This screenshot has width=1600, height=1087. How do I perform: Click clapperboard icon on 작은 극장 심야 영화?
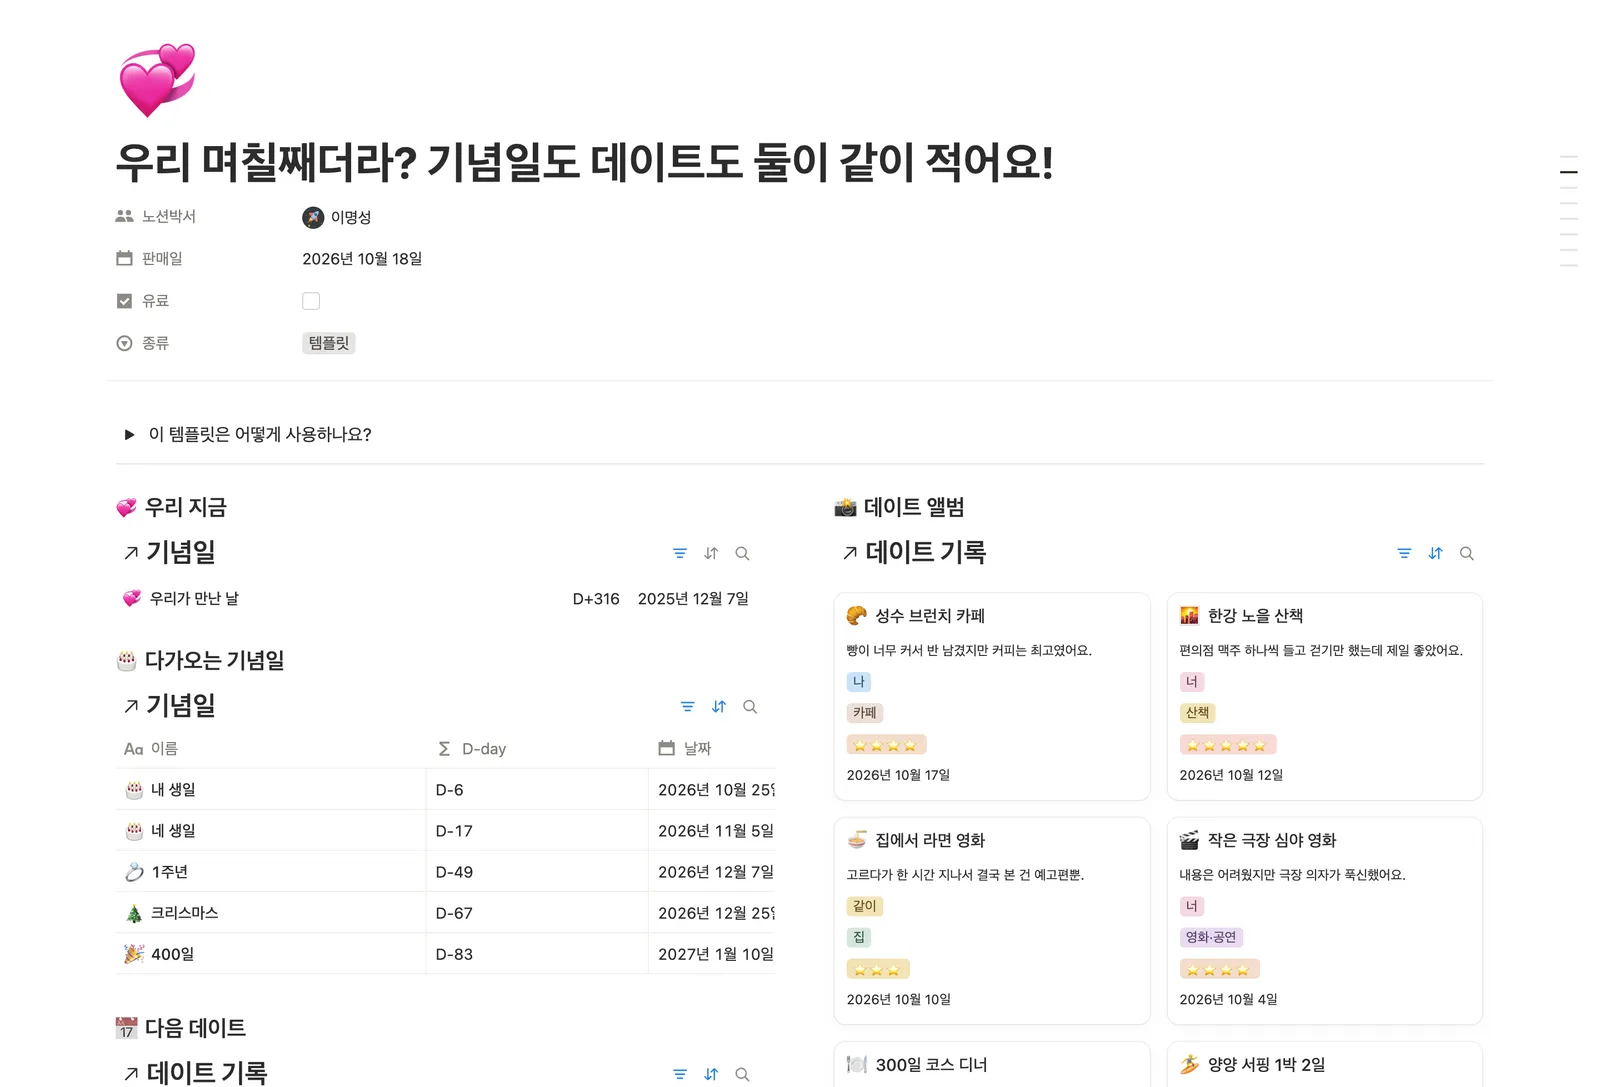pos(1189,840)
